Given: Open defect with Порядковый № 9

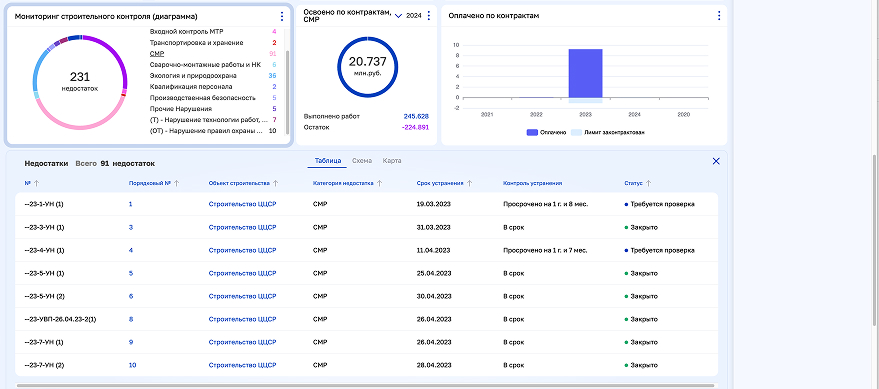Looking at the screenshot, I should tap(131, 342).
